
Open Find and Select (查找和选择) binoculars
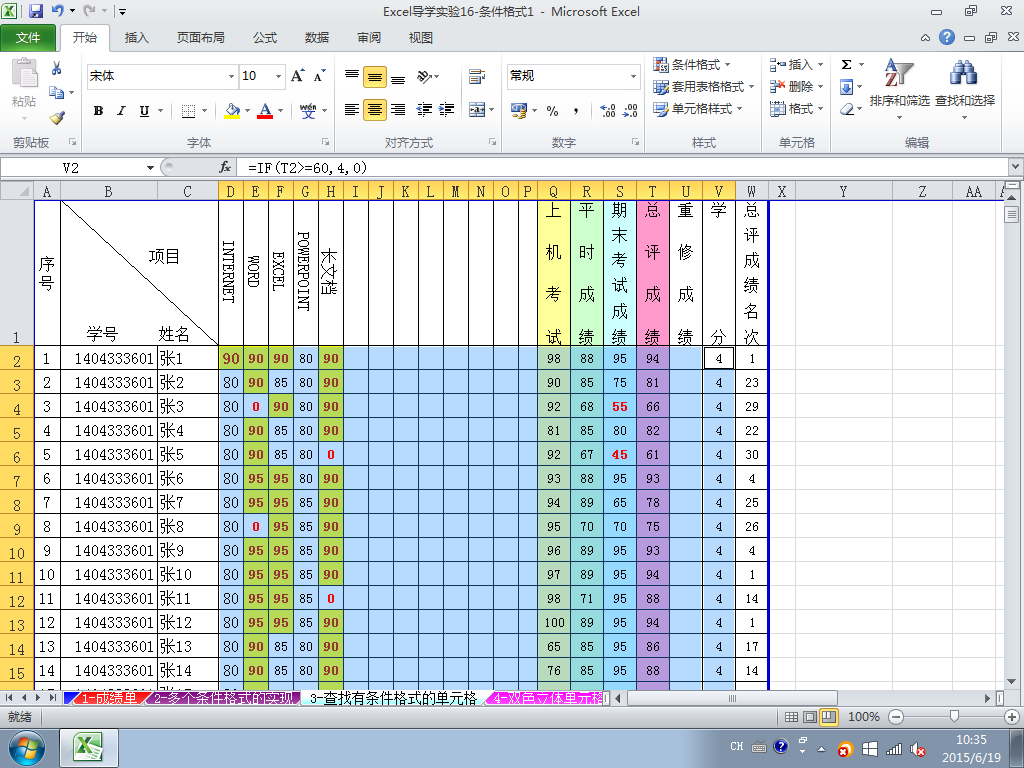pyautogui.click(x=965, y=90)
